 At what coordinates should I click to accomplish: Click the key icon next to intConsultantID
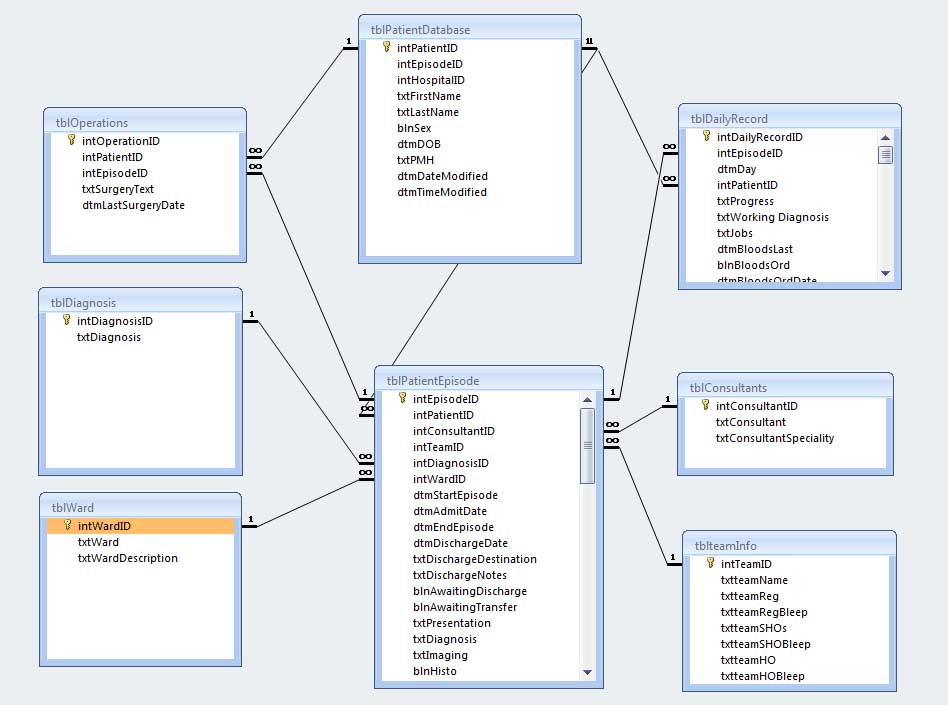pos(705,405)
